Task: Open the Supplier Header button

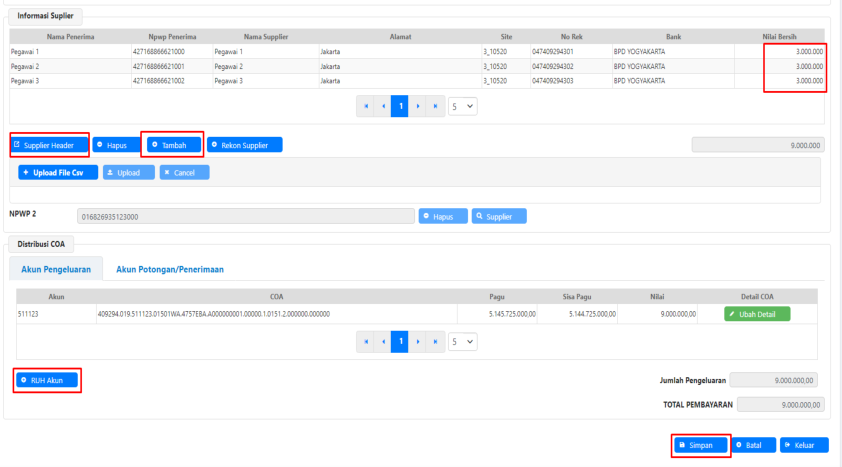Action: tap(50, 145)
